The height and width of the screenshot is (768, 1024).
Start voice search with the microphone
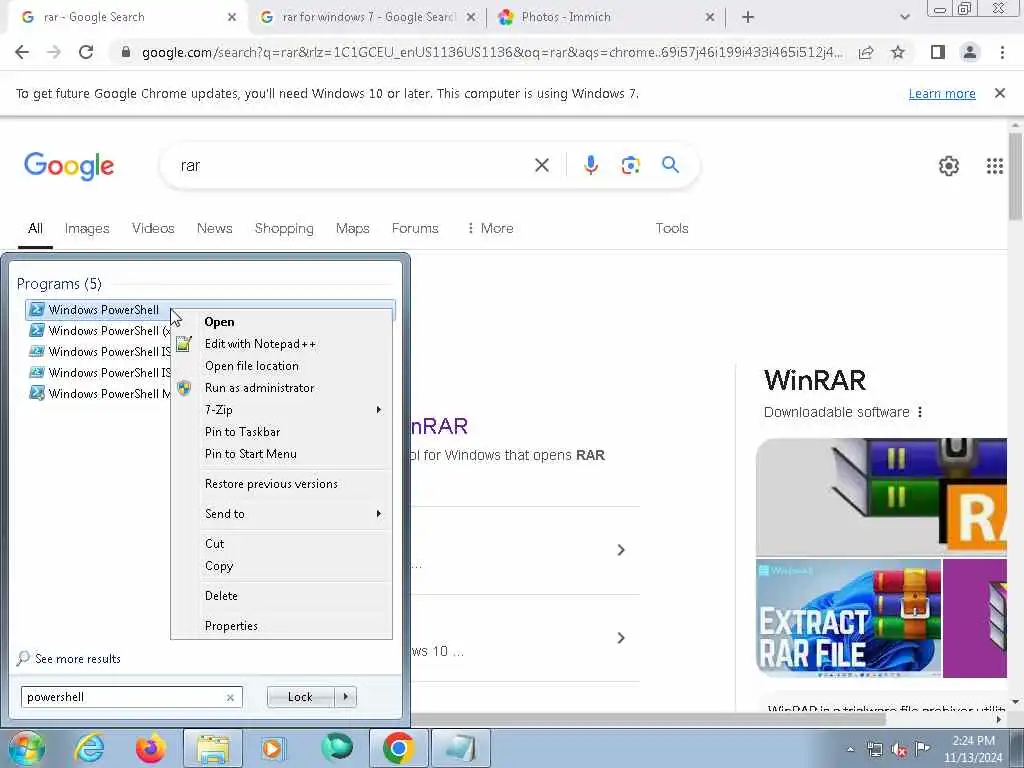click(x=590, y=165)
